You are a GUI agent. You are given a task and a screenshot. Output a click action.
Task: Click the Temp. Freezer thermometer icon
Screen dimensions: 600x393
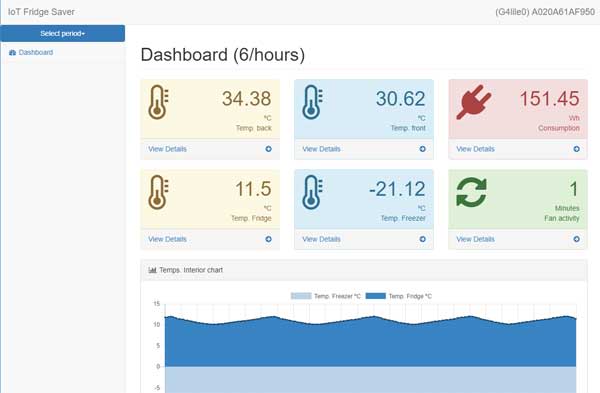pos(312,192)
